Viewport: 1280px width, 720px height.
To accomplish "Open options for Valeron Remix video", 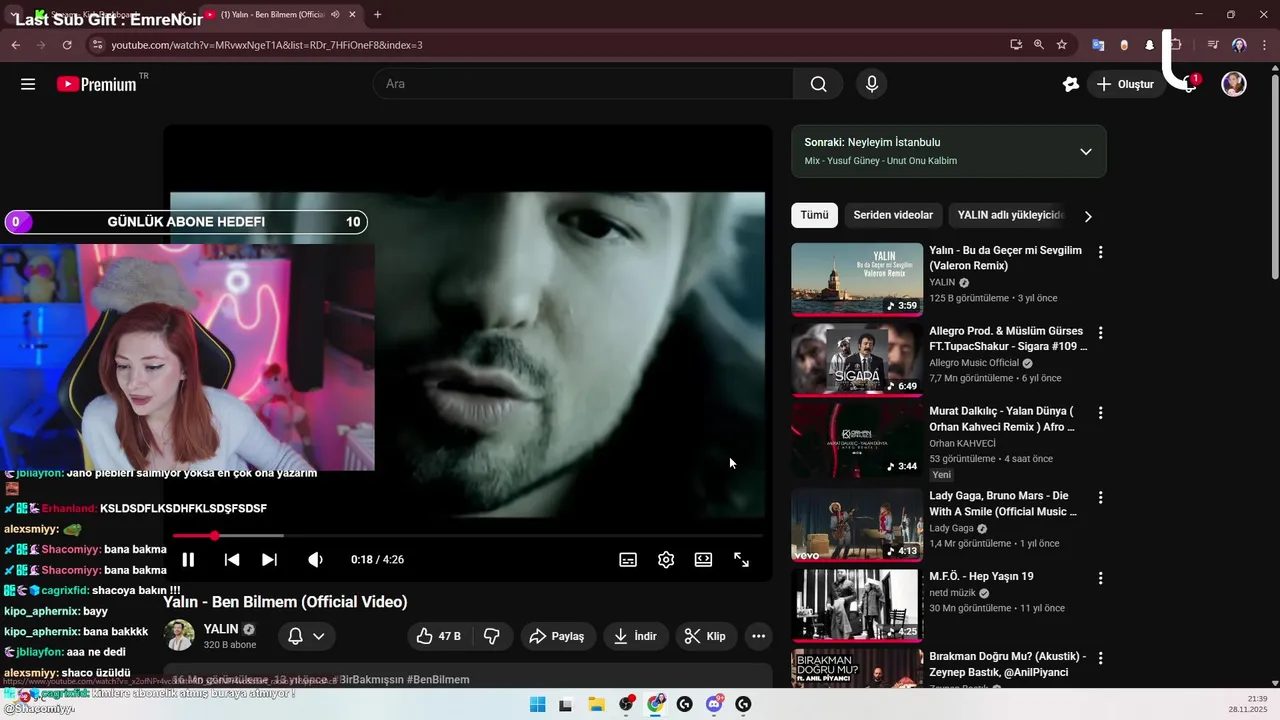I will coord(1100,253).
